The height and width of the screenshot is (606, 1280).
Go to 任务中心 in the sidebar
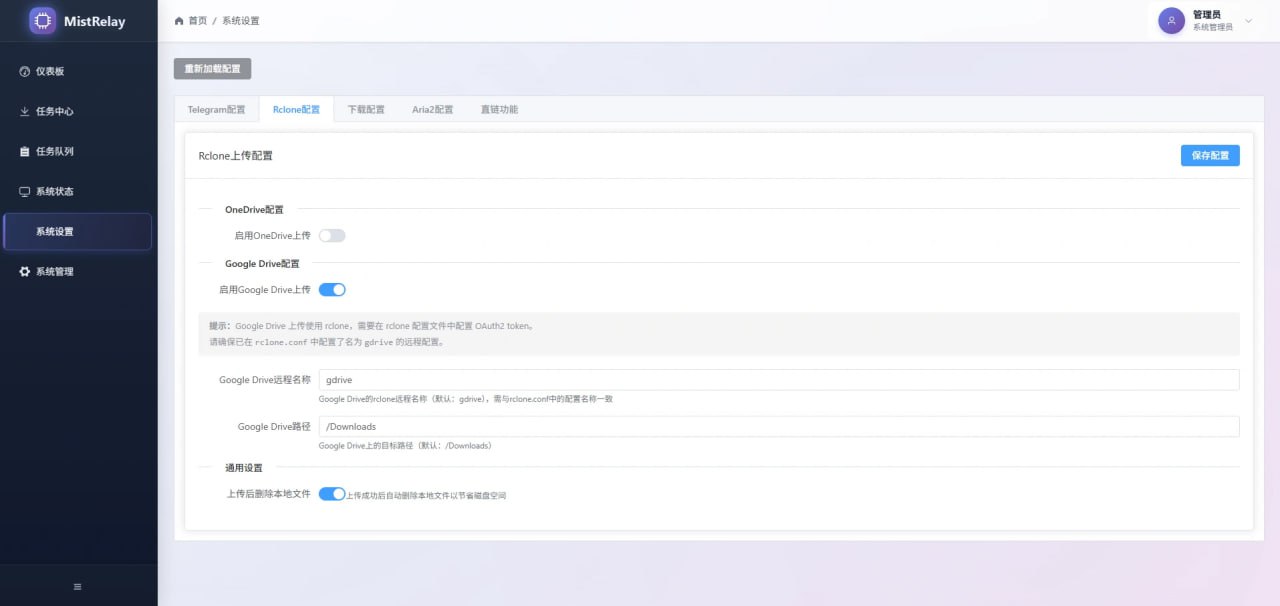pos(78,111)
